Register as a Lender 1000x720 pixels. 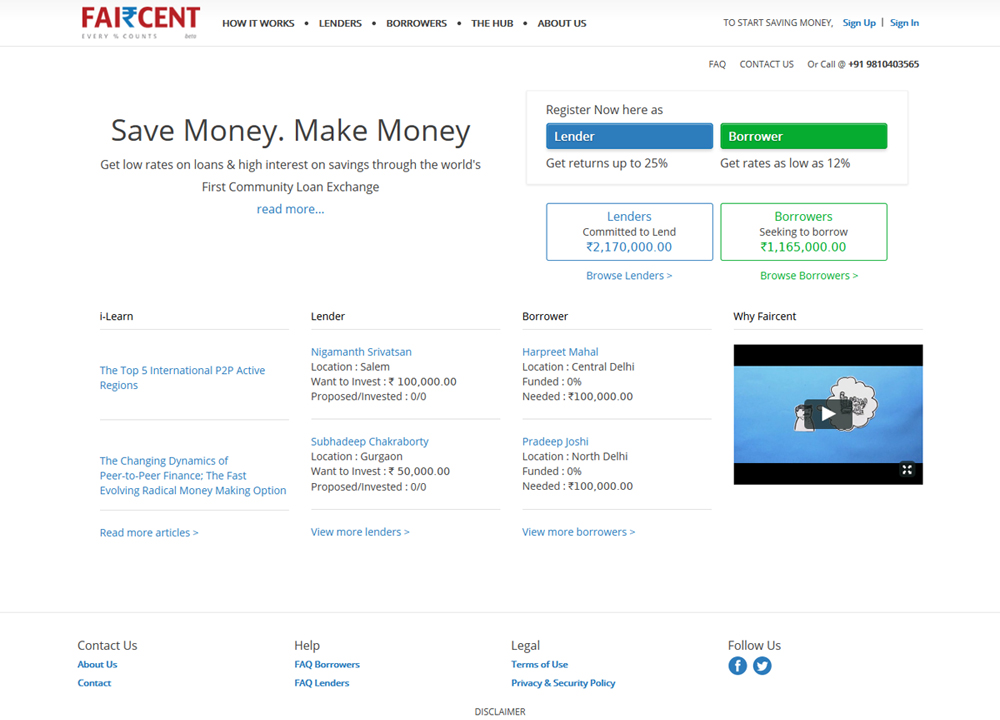[629, 136]
